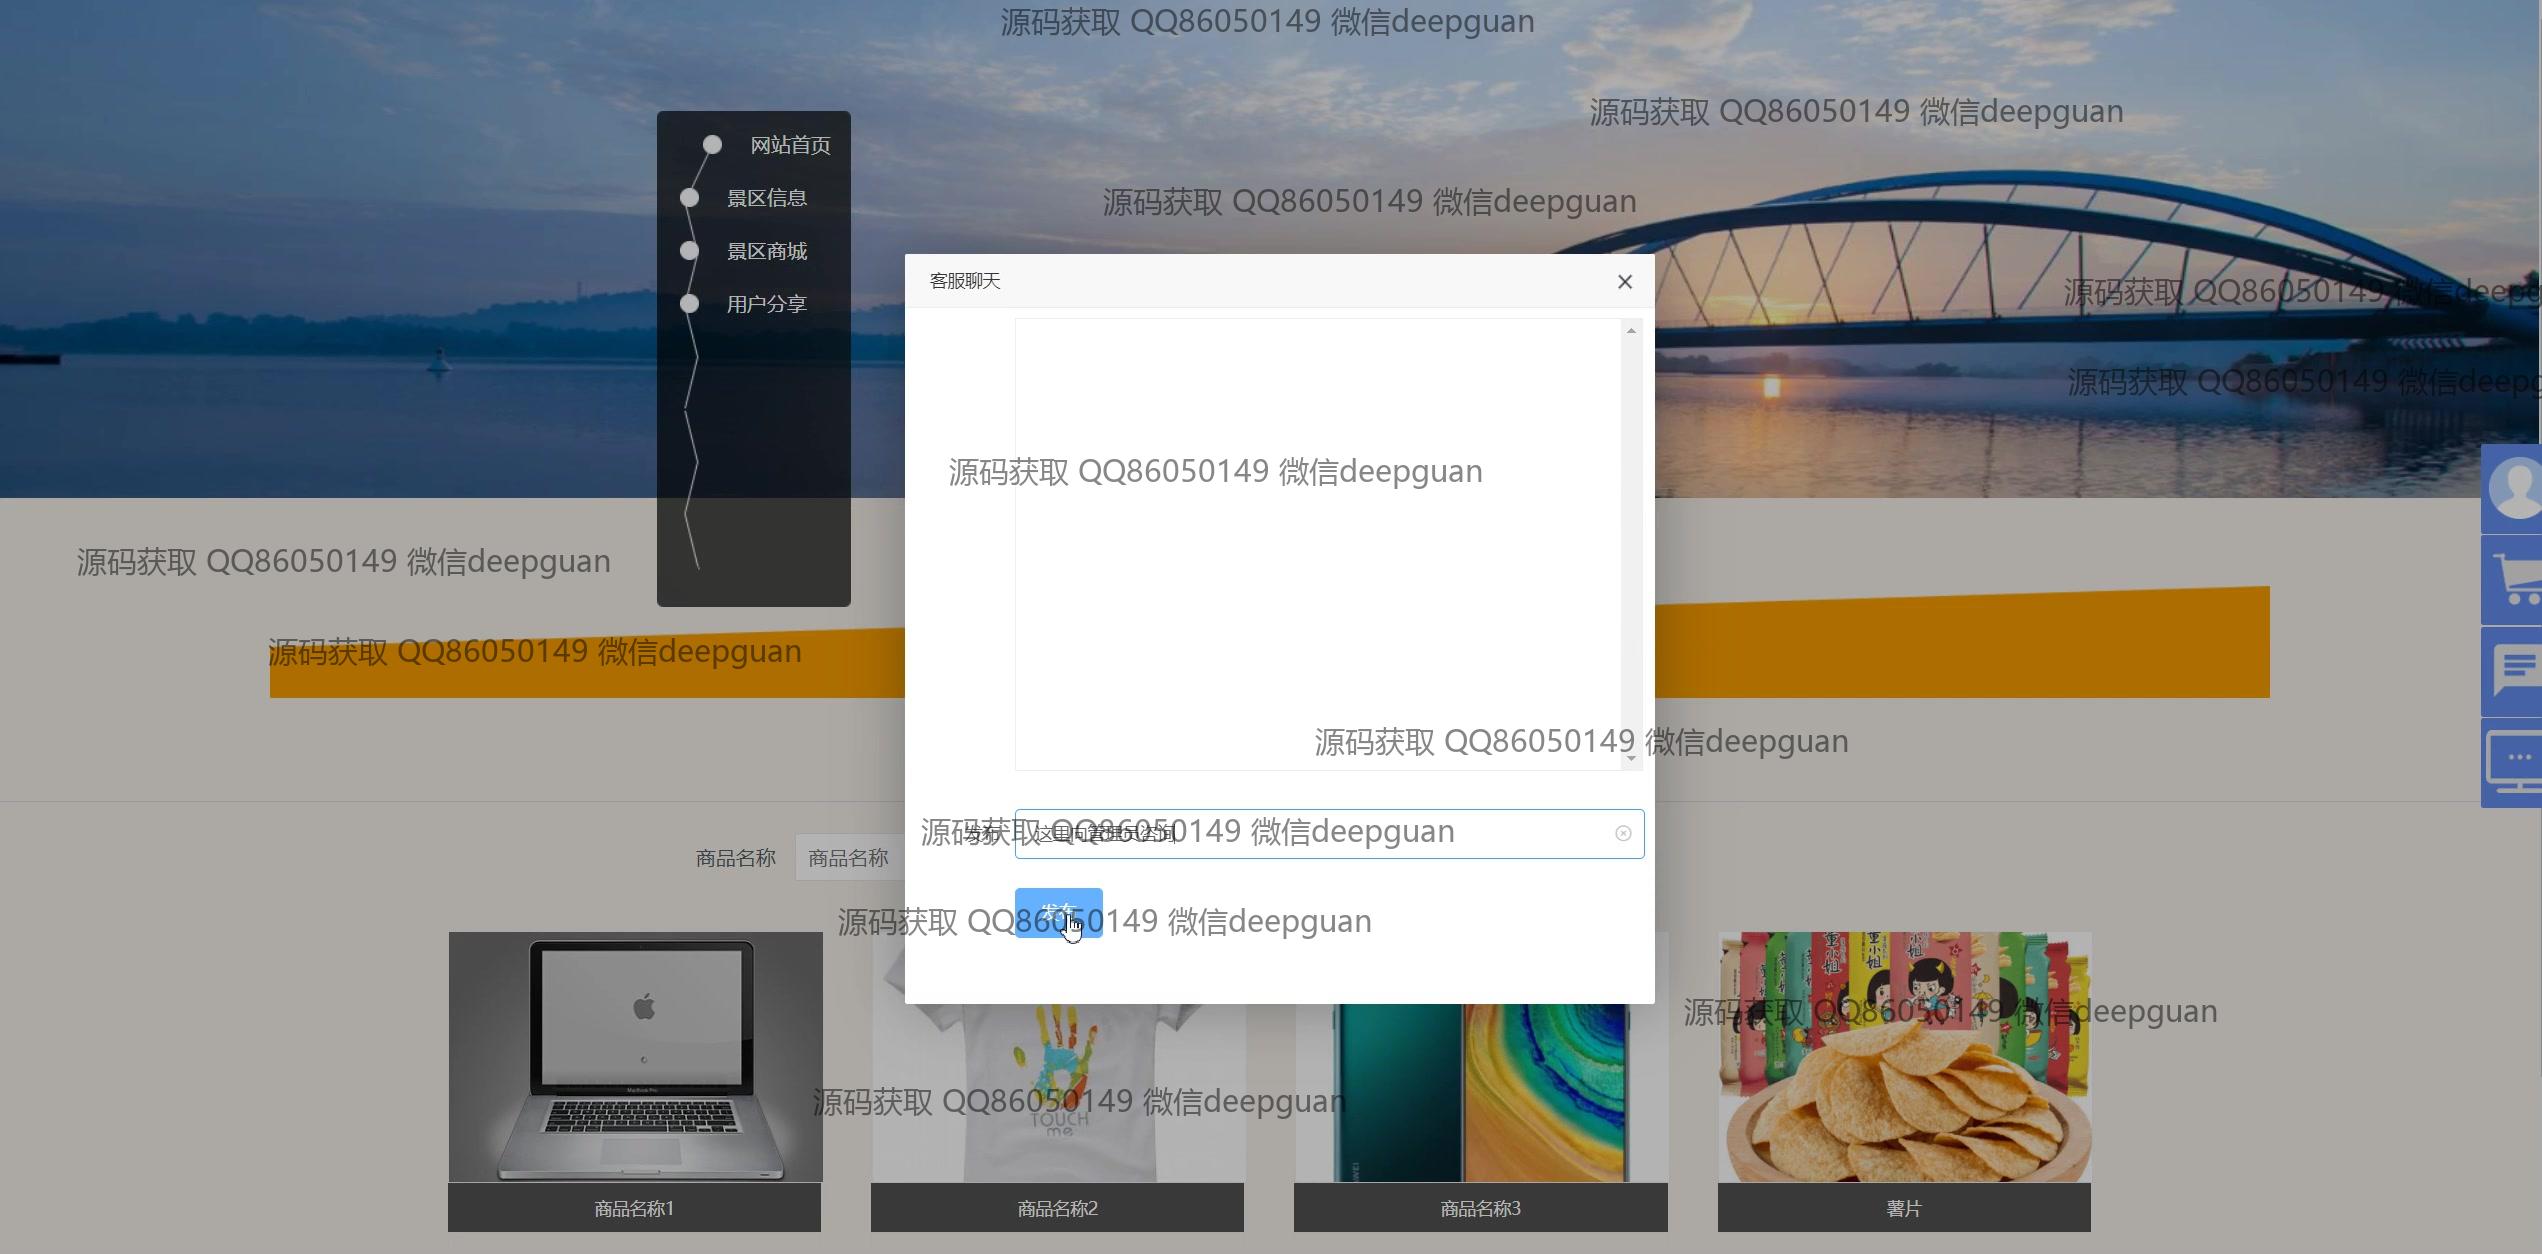Click the 商品名称 search field

[x=850, y=858]
